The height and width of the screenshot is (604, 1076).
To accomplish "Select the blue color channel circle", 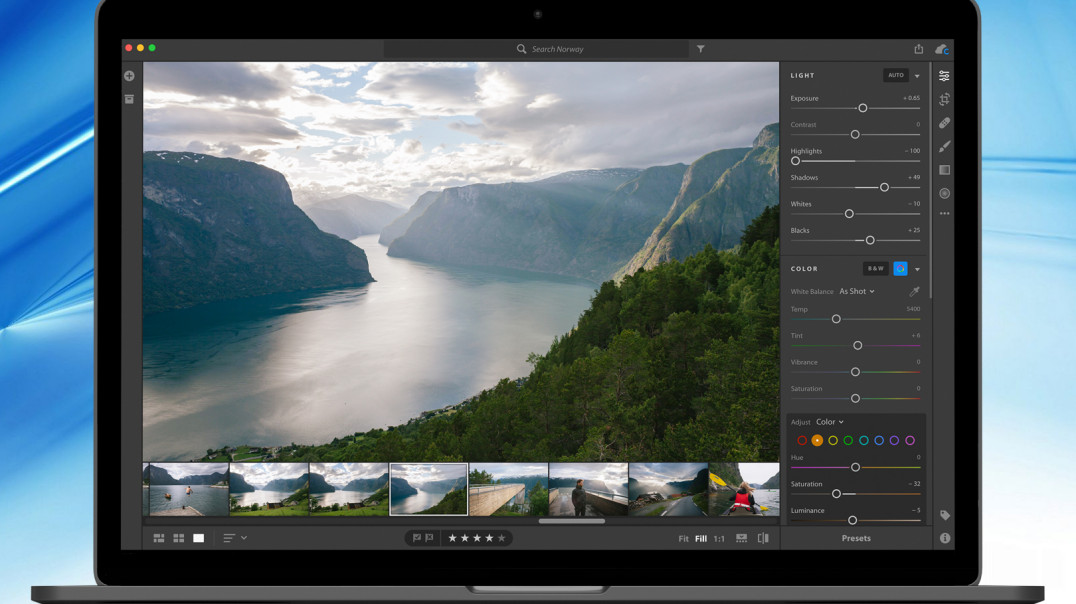I will [879, 441].
